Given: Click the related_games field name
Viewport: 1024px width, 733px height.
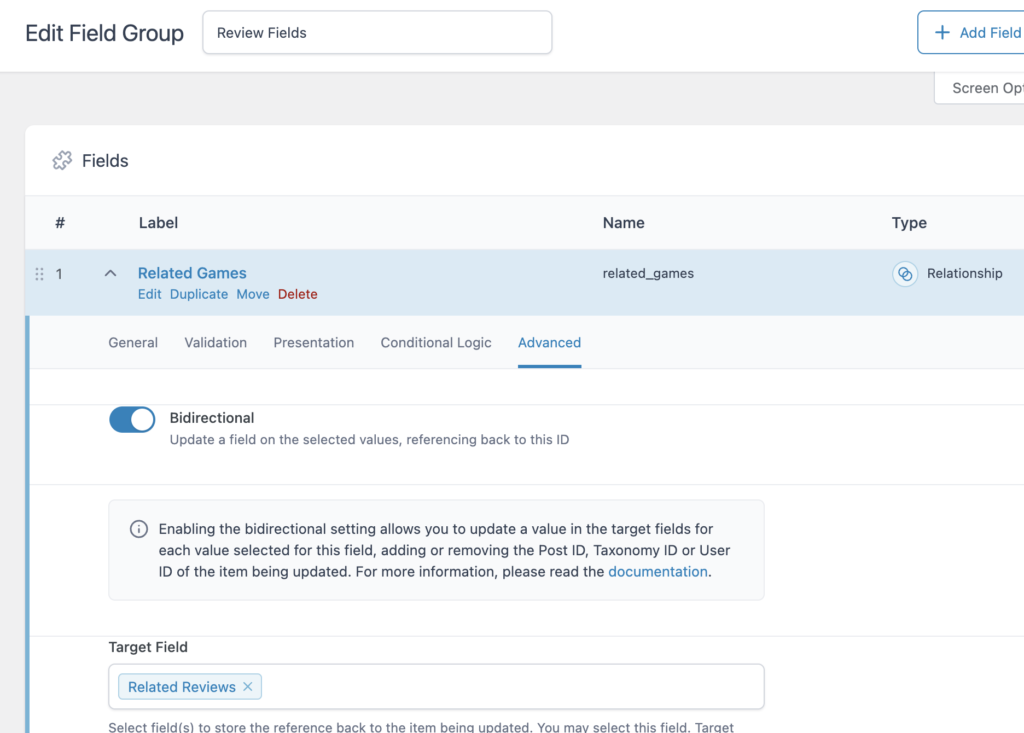Looking at the screenshot, I should click(x=648, y=274).
